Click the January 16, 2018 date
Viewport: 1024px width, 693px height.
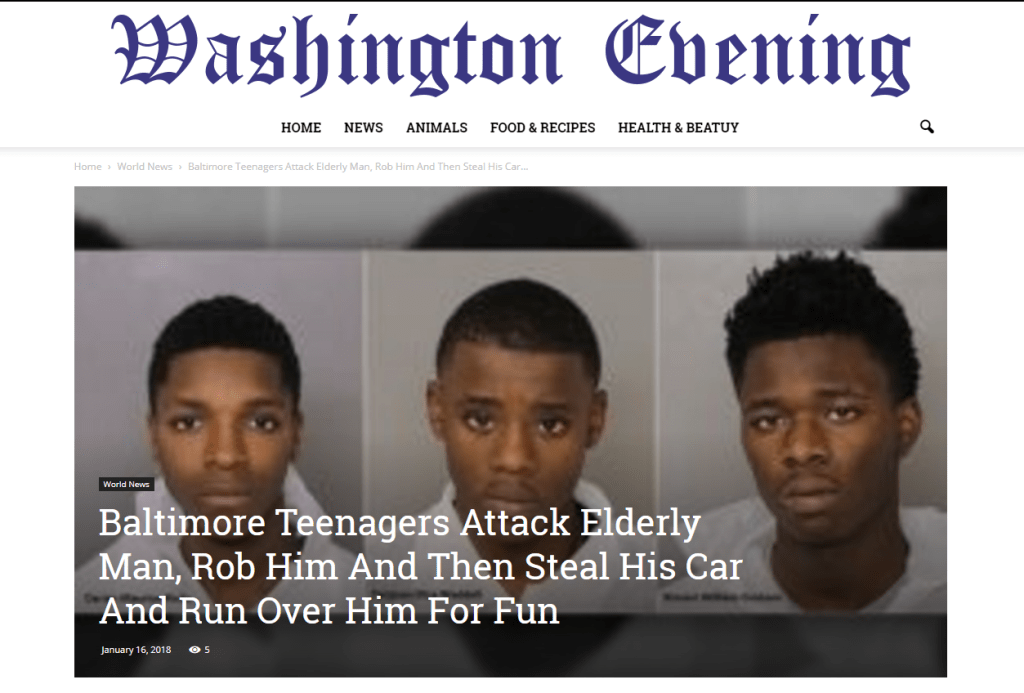tap(136, 650)
